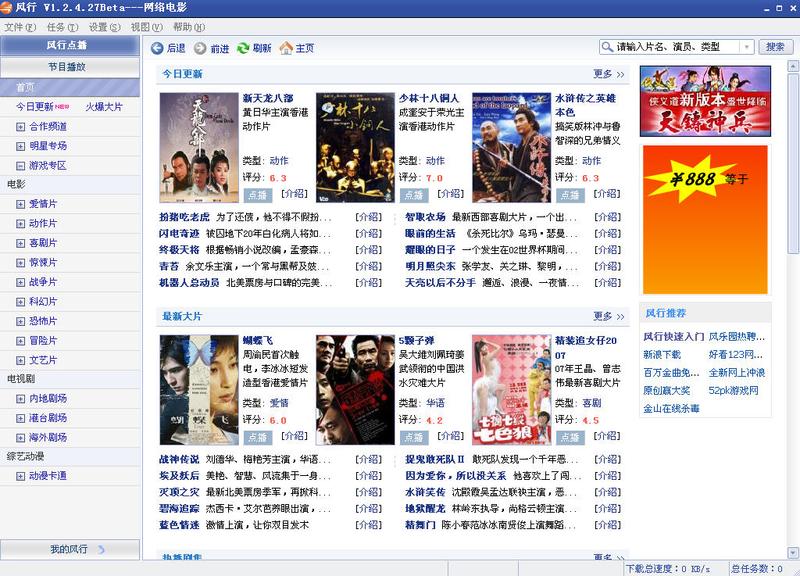The height and width of the screenshot is (576, 800).
Task: Click the page scrollbar up arrow
Action: (793, 66)
